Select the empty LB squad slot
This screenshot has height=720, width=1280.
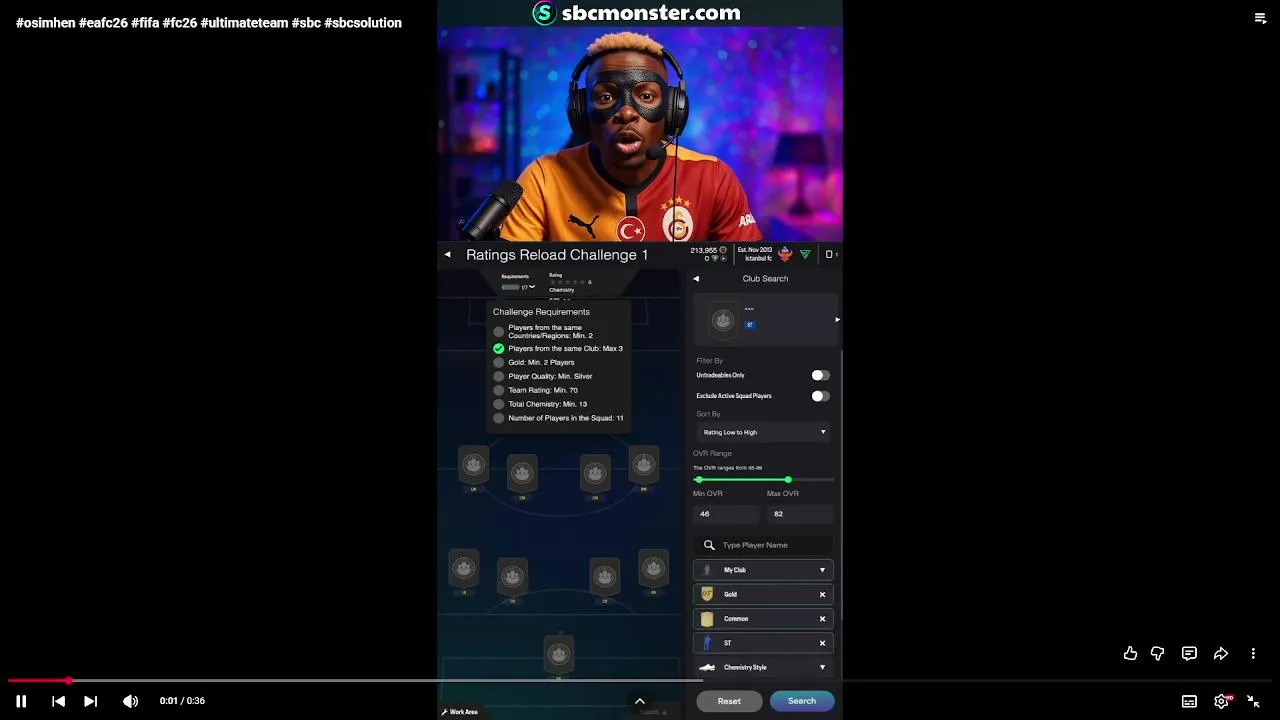[463, 569]
